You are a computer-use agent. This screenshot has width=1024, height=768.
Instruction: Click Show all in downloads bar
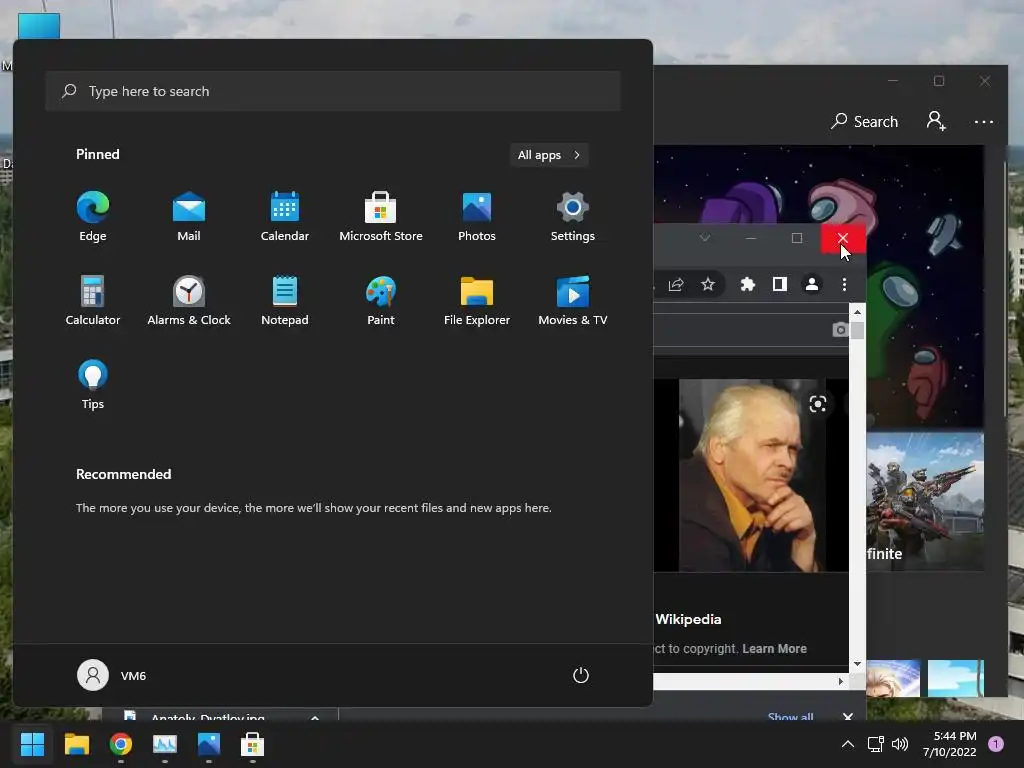pyautogui.click(x=790, y=716)
